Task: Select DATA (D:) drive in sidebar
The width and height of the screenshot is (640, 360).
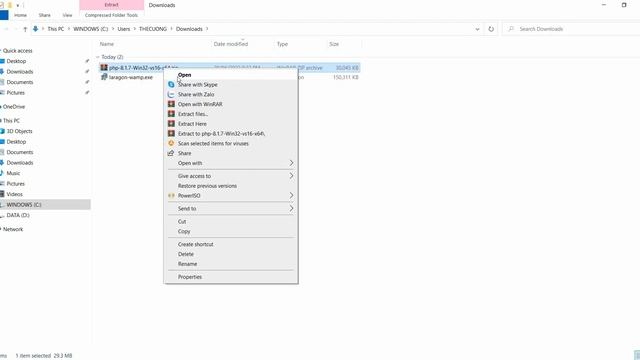Action: click(18, 215)
